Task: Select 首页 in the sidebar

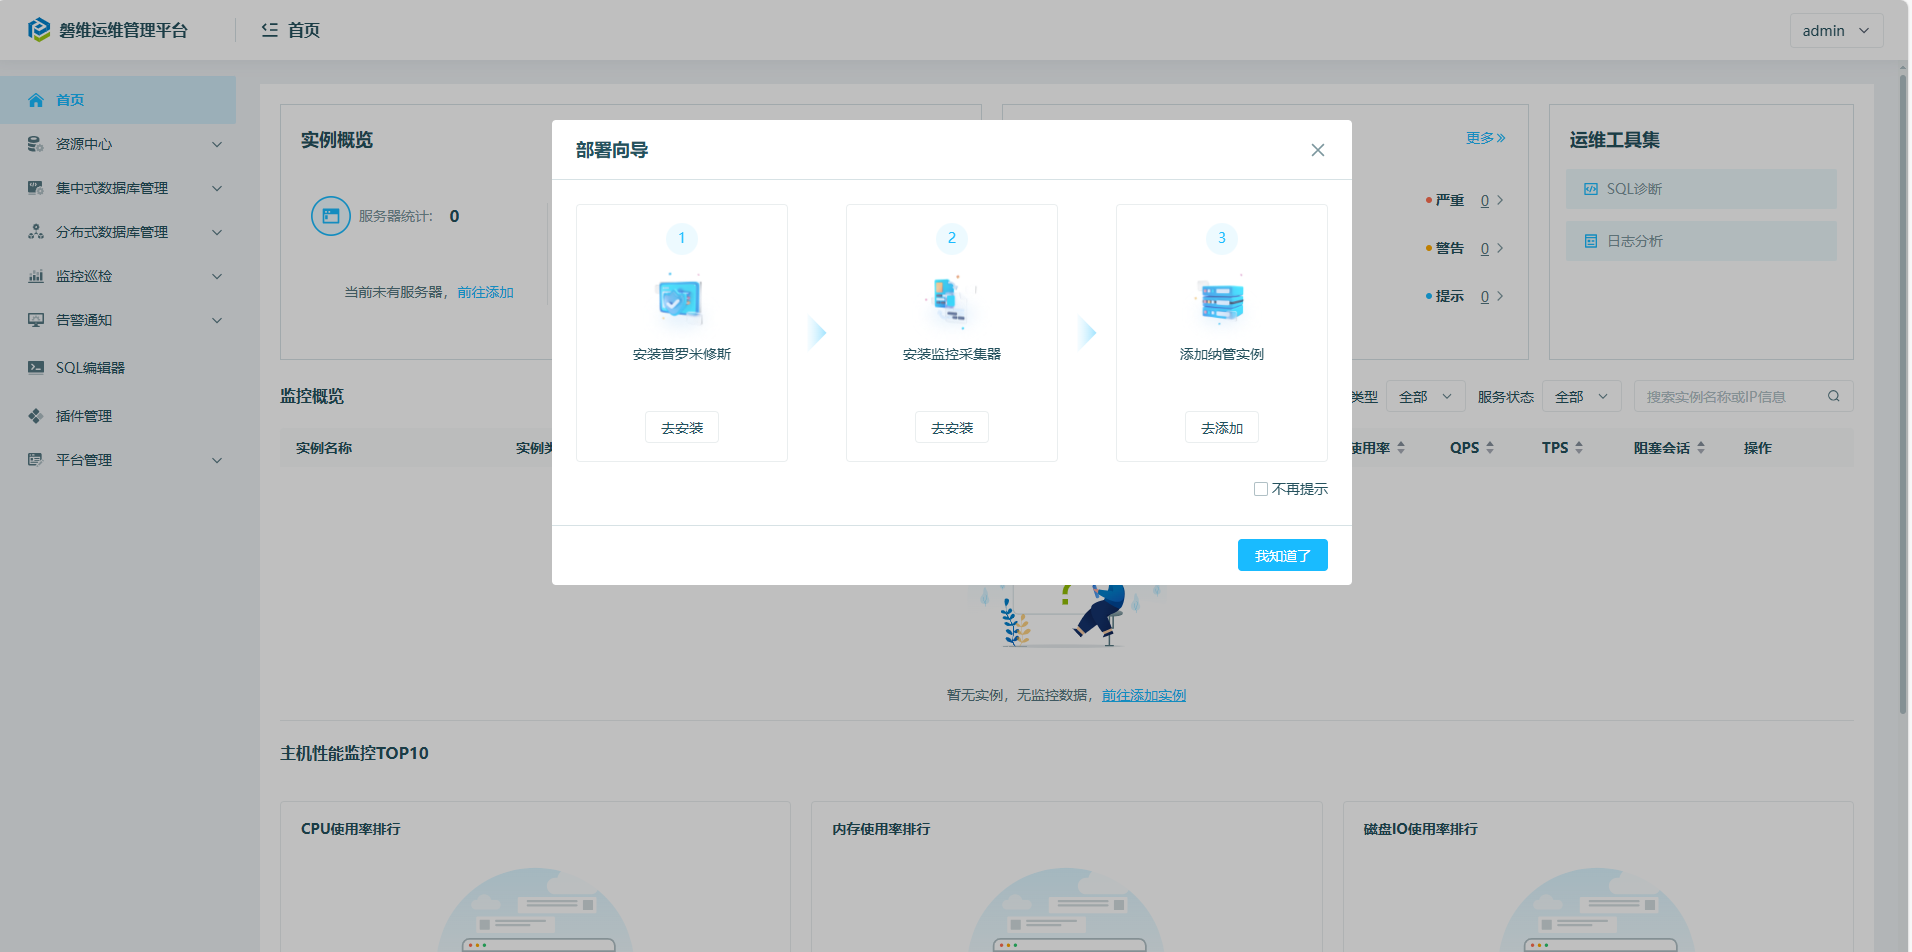Action: point(118,100)
